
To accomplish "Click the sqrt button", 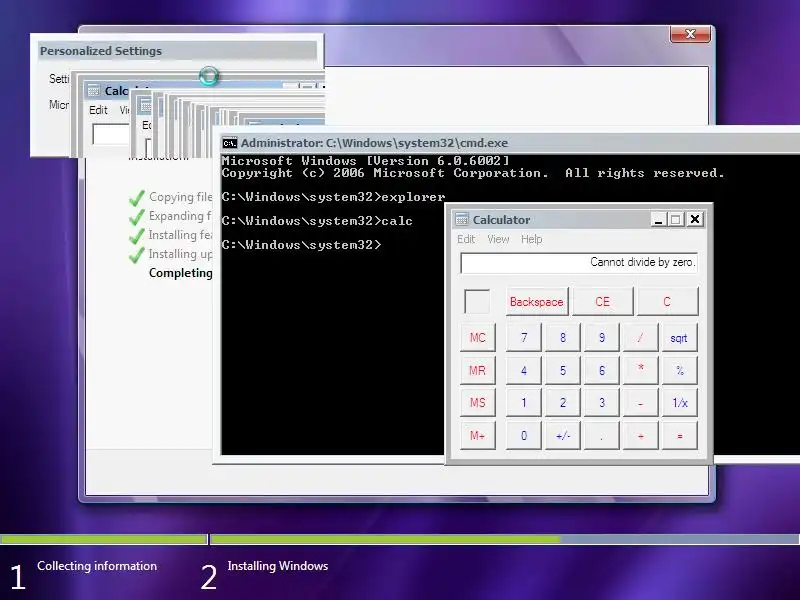I will [x=680, y=337].
